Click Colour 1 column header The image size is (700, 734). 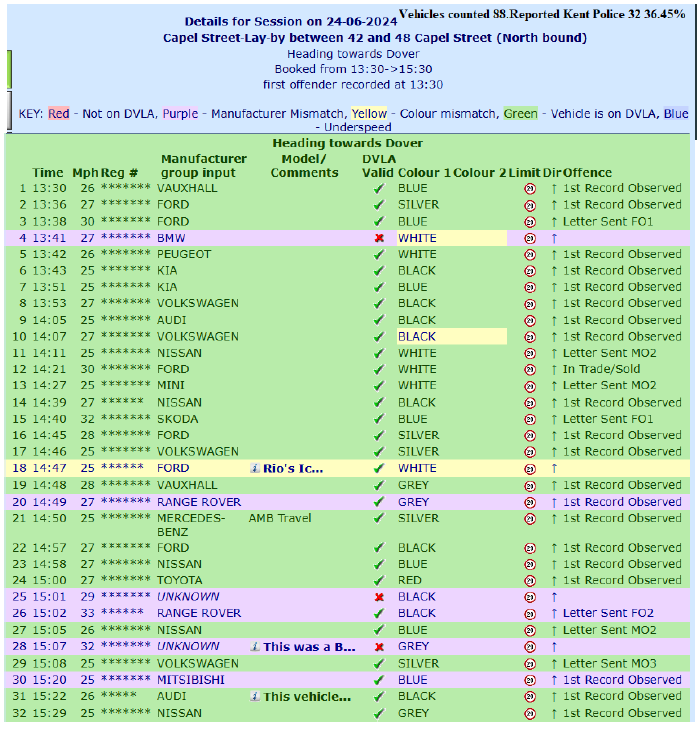(425, 173)
